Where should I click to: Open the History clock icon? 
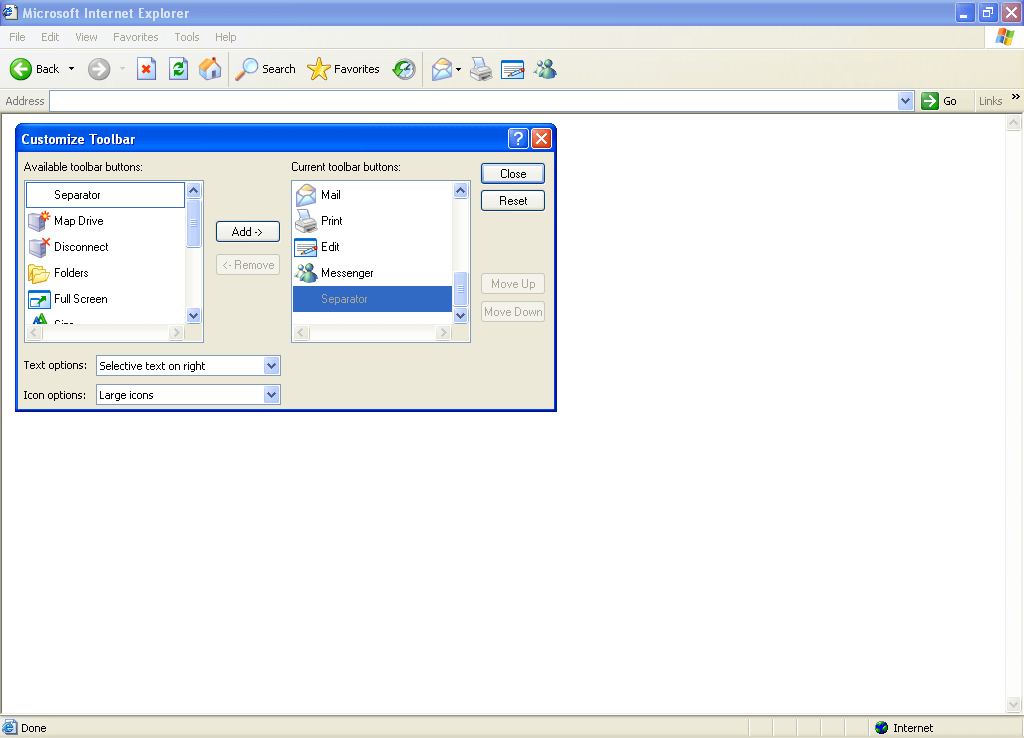click(x=404, y=69)
